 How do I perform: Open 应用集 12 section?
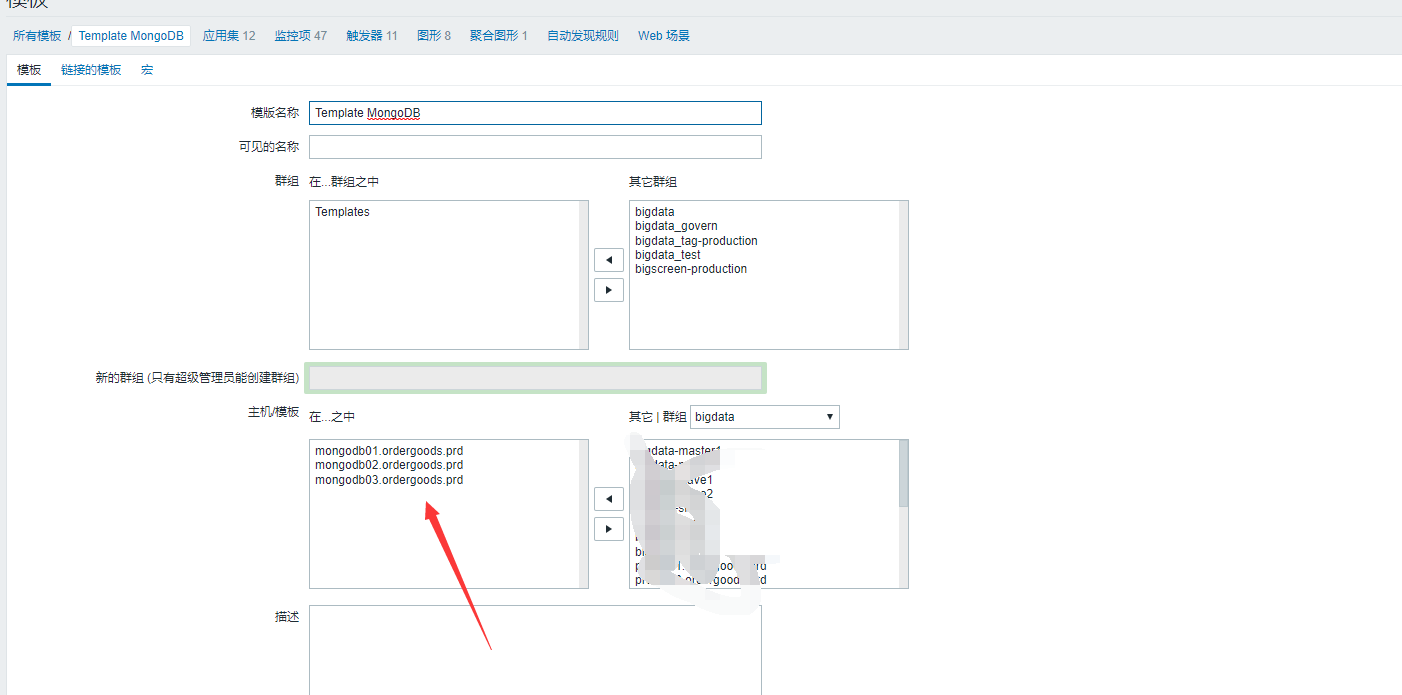pyautogui.click(x=229, y=36)
